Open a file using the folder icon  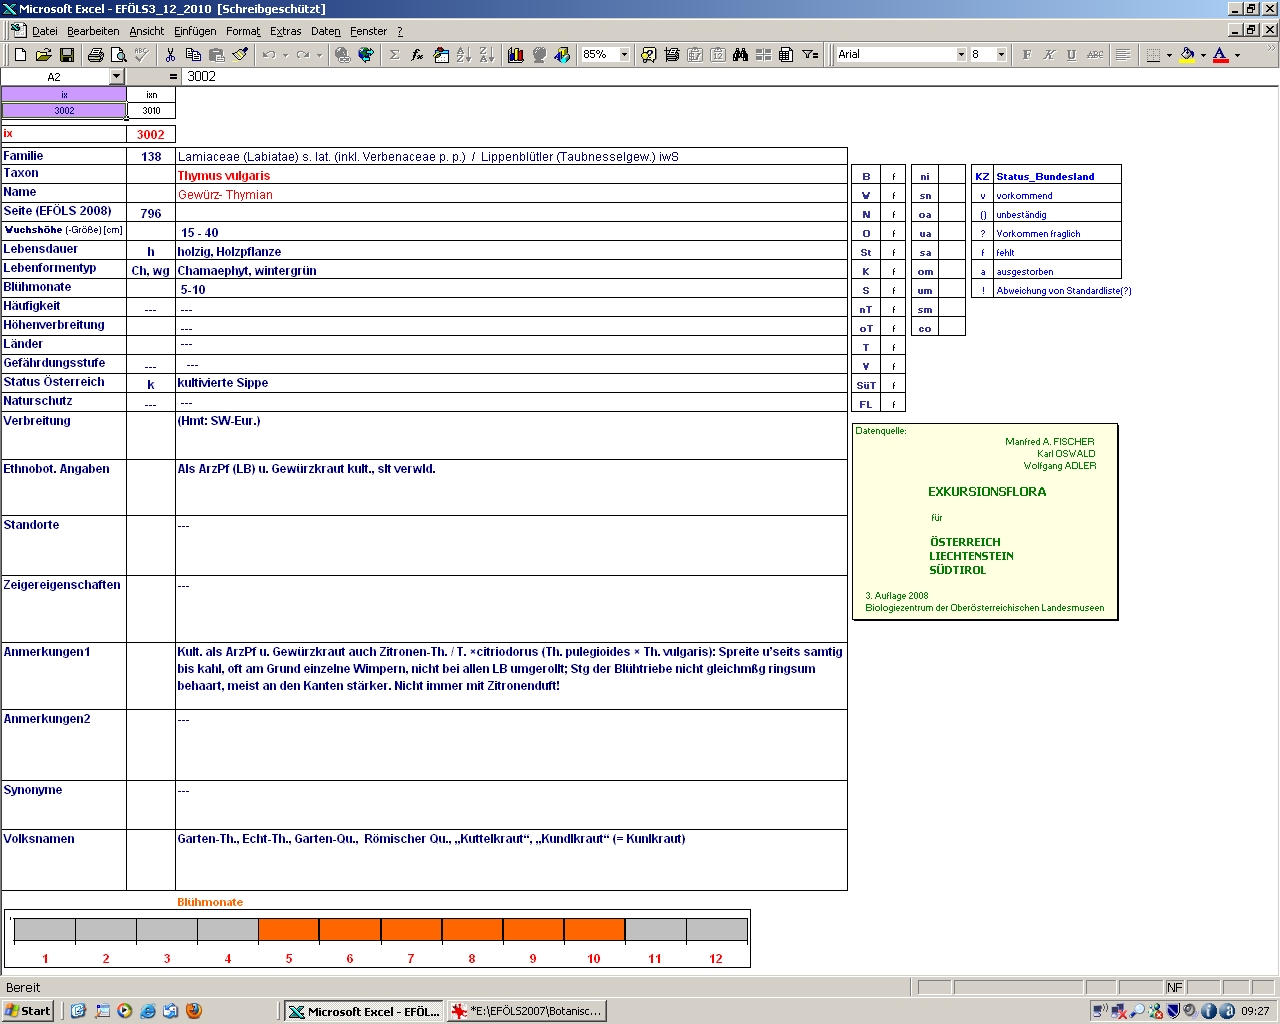pyautogui.click(x=43, y=55)
